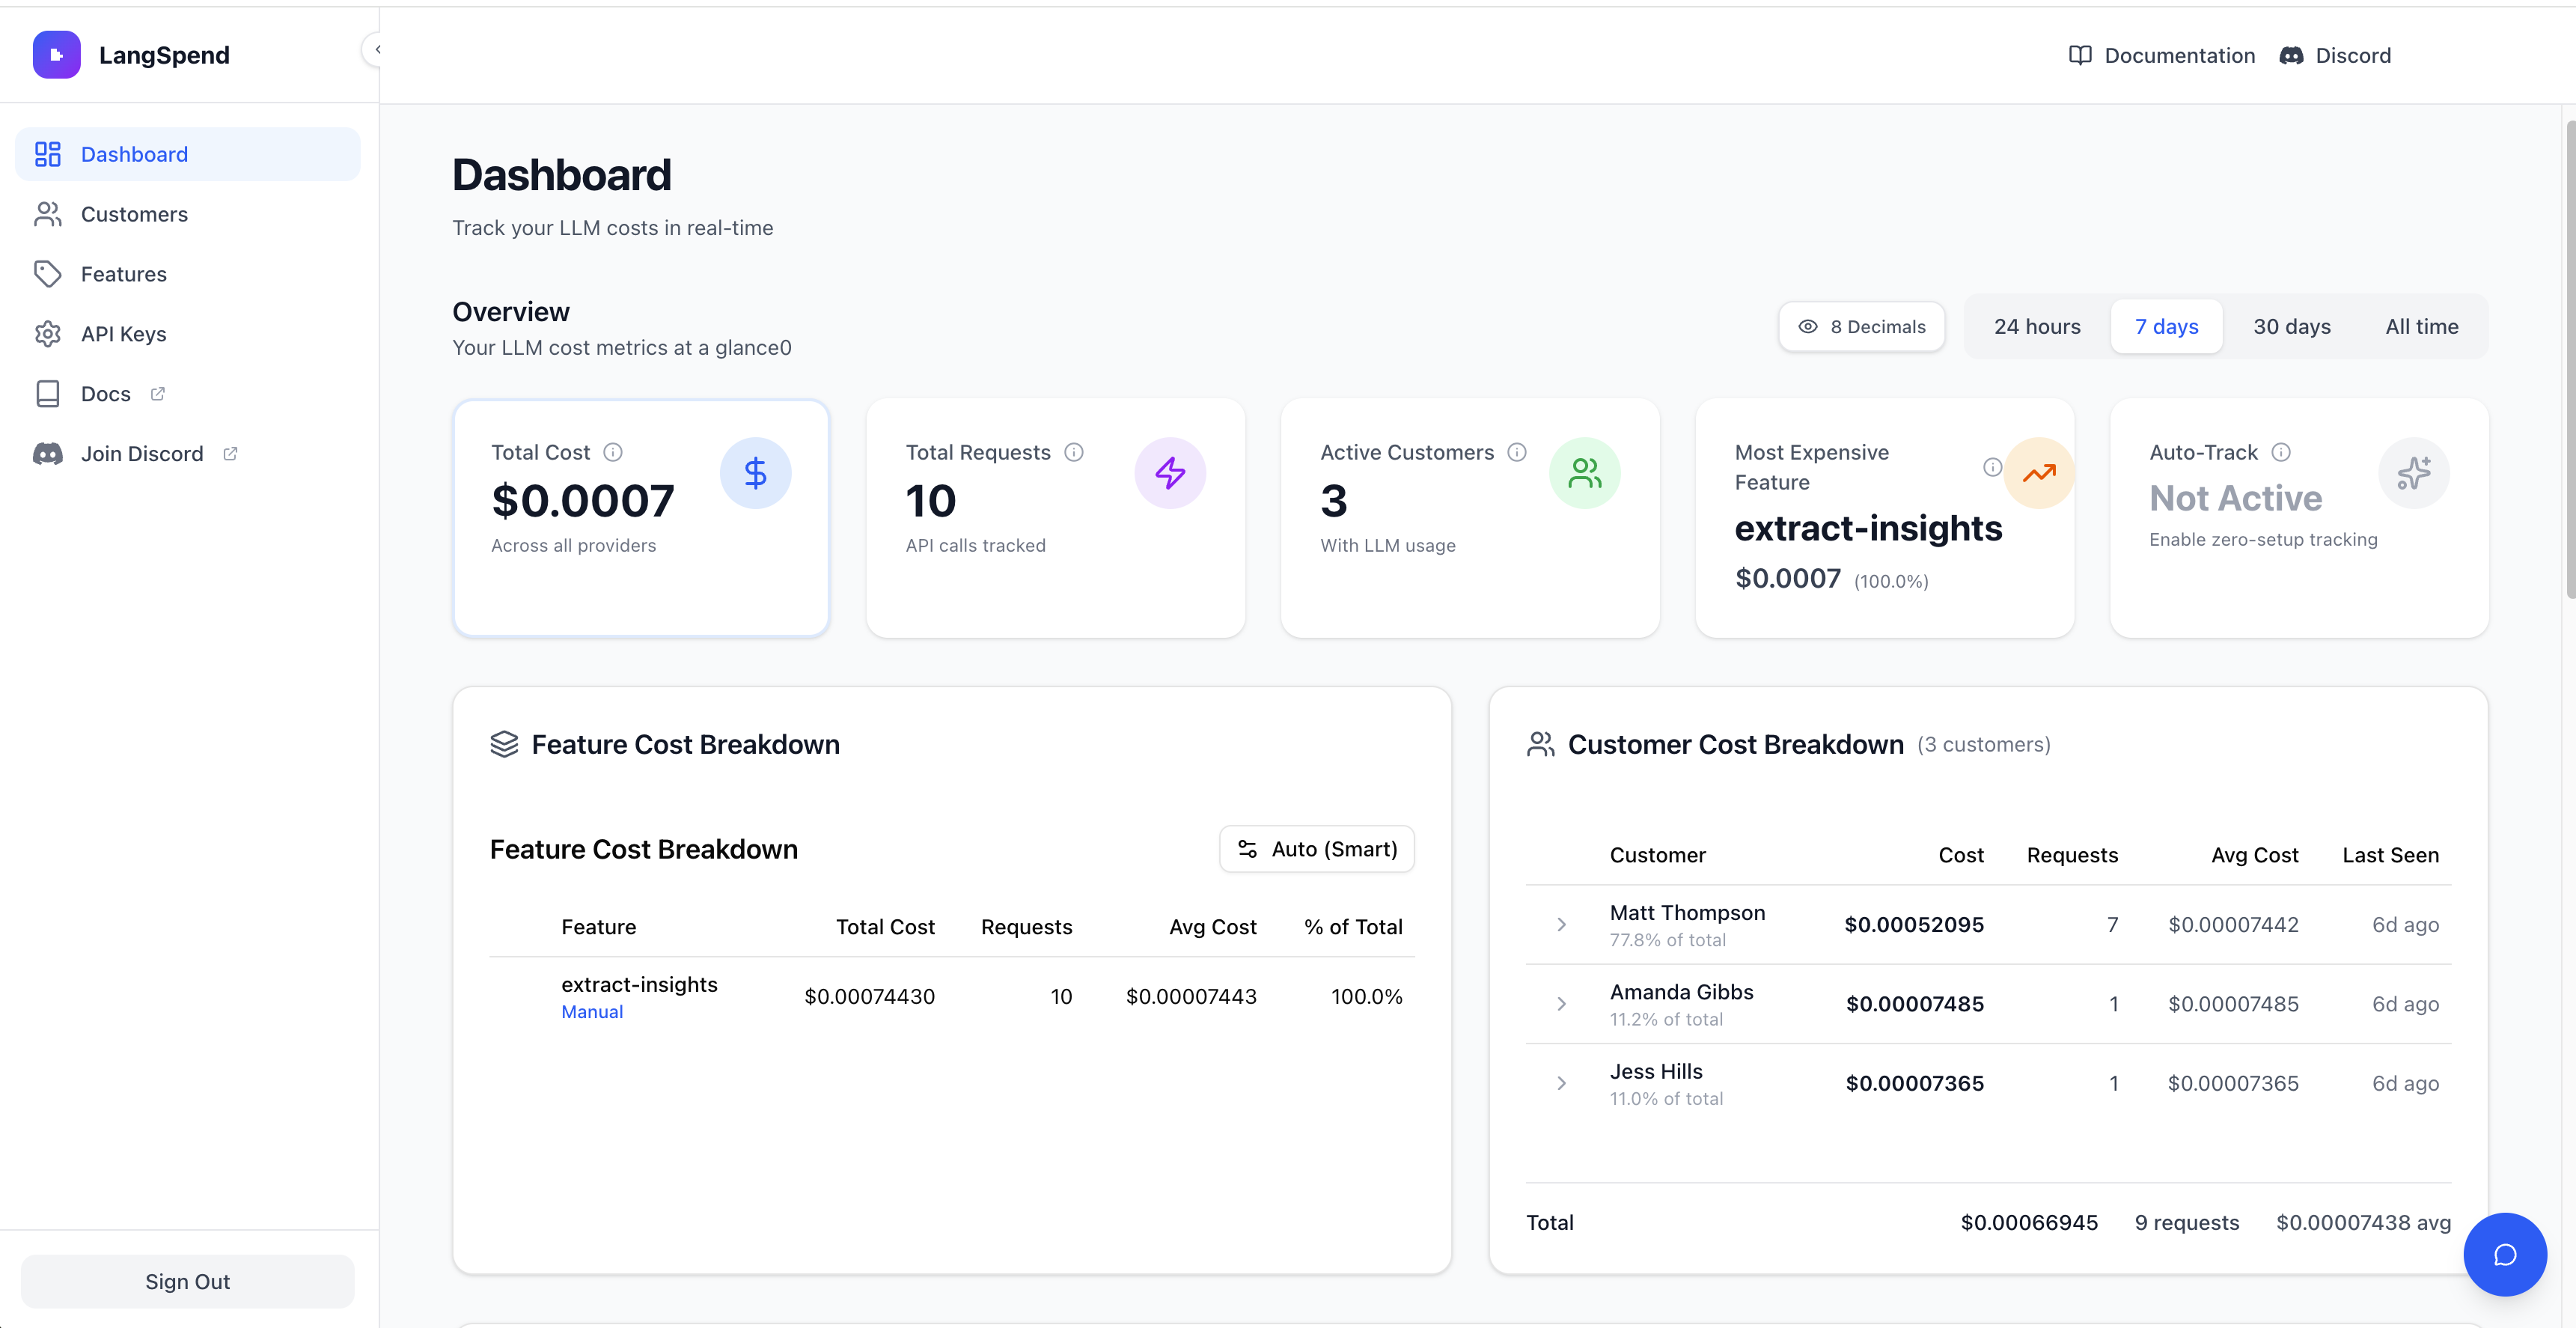Open Docs from the sidebar book icon
This screenshot has height=1328, width=2576.
(47, 393)
